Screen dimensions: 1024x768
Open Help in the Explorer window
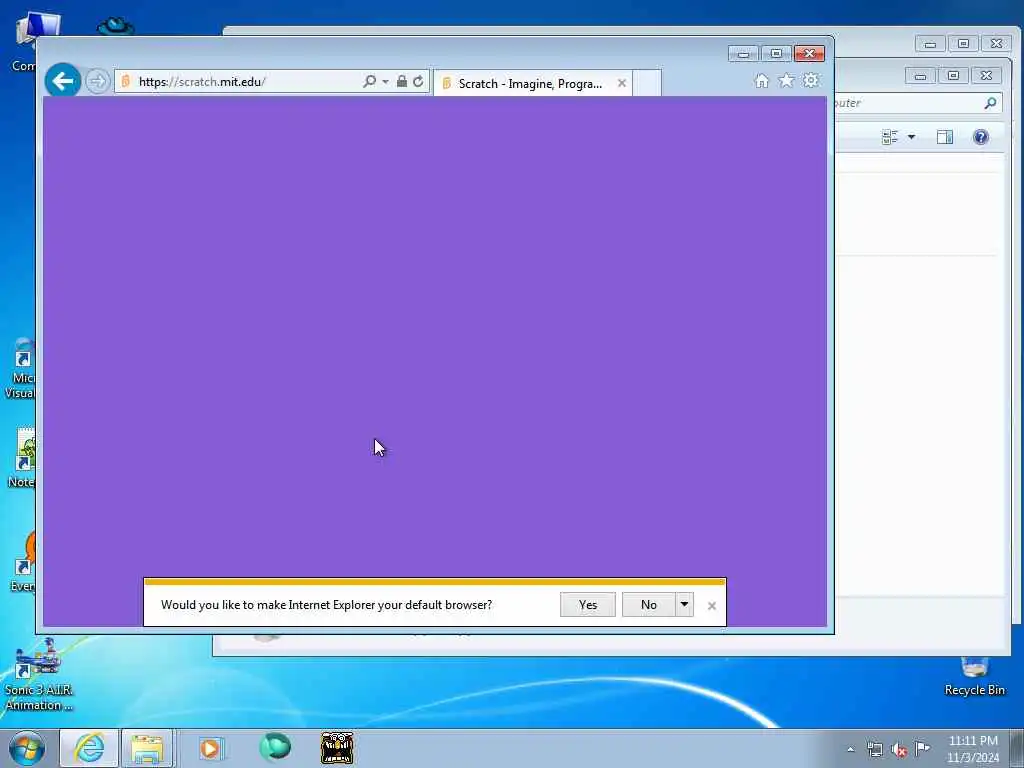980,137
